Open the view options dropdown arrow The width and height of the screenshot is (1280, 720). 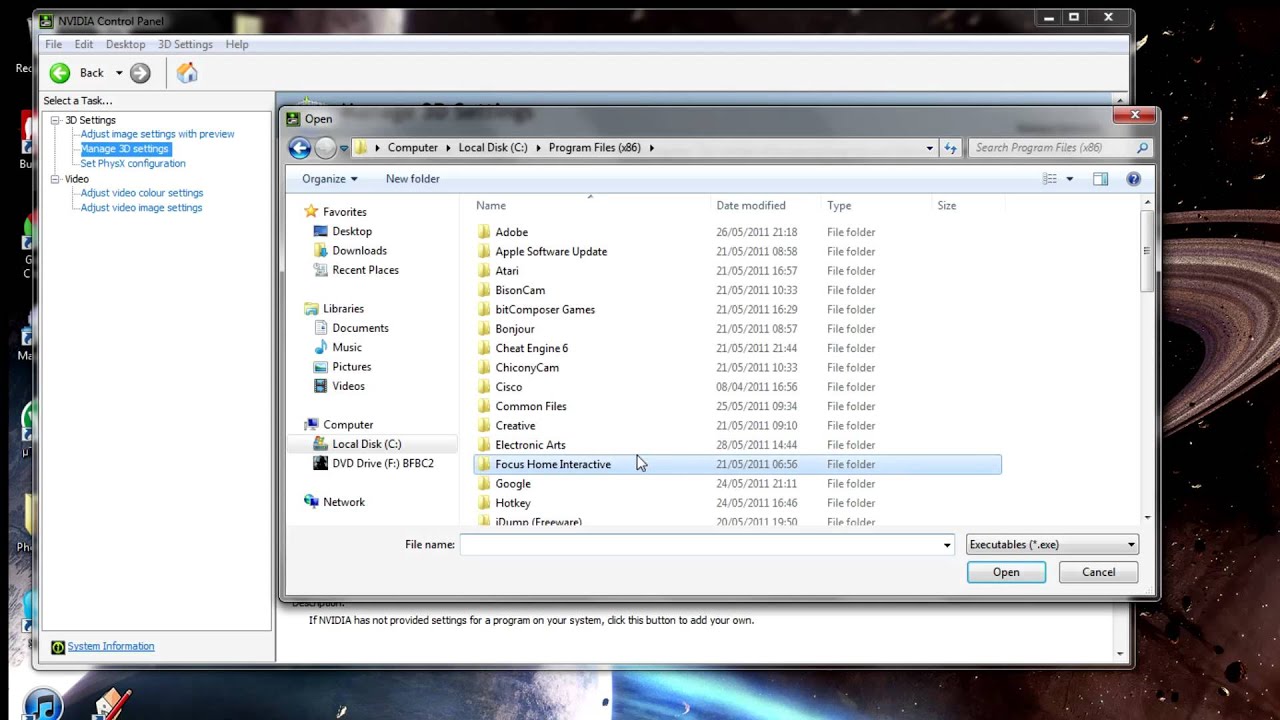pos(1069,179)
